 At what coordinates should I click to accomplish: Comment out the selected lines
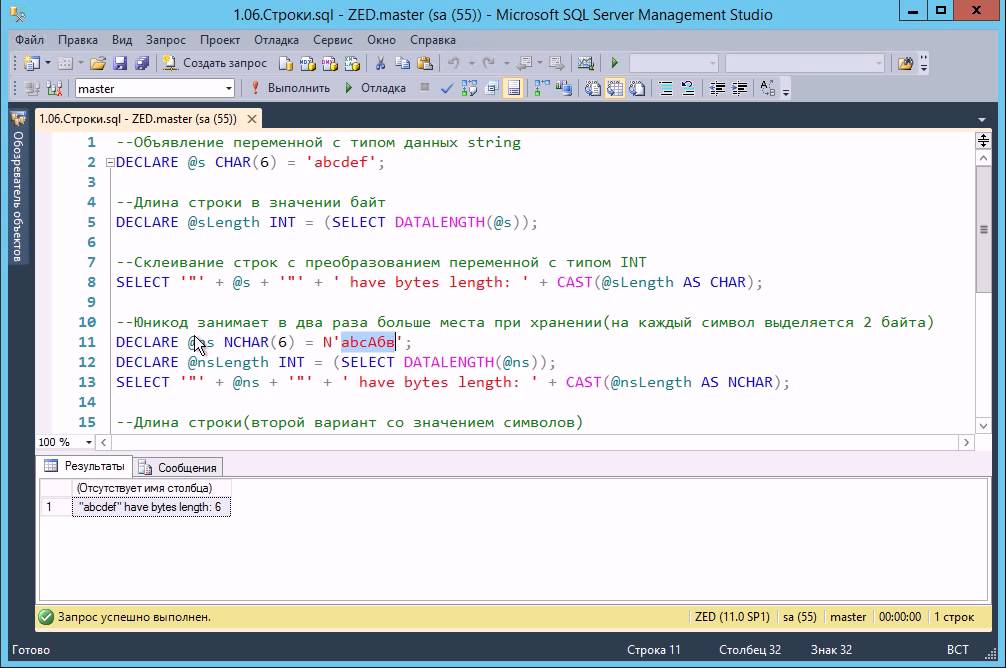tap(666, 89)
